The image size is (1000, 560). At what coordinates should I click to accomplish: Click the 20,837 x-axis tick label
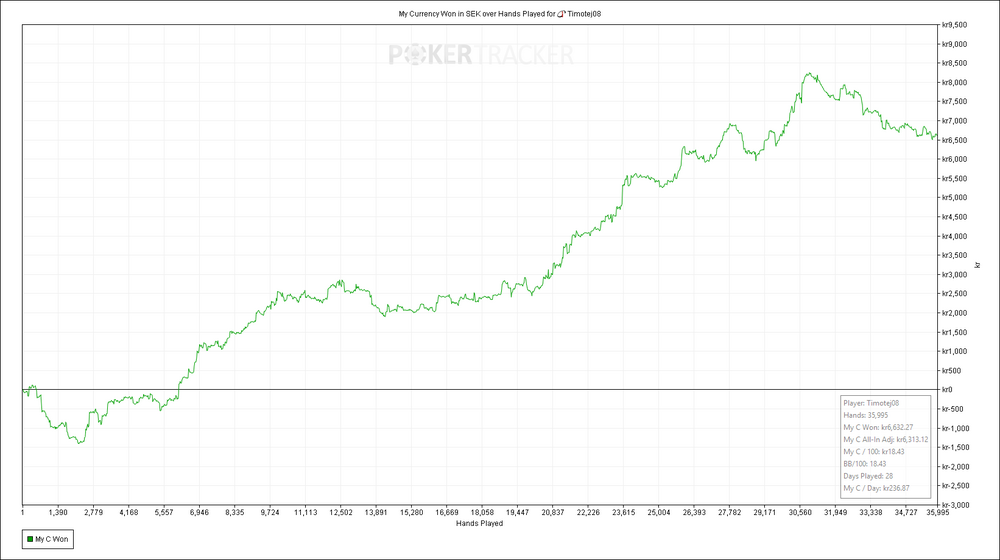[552, 512]
